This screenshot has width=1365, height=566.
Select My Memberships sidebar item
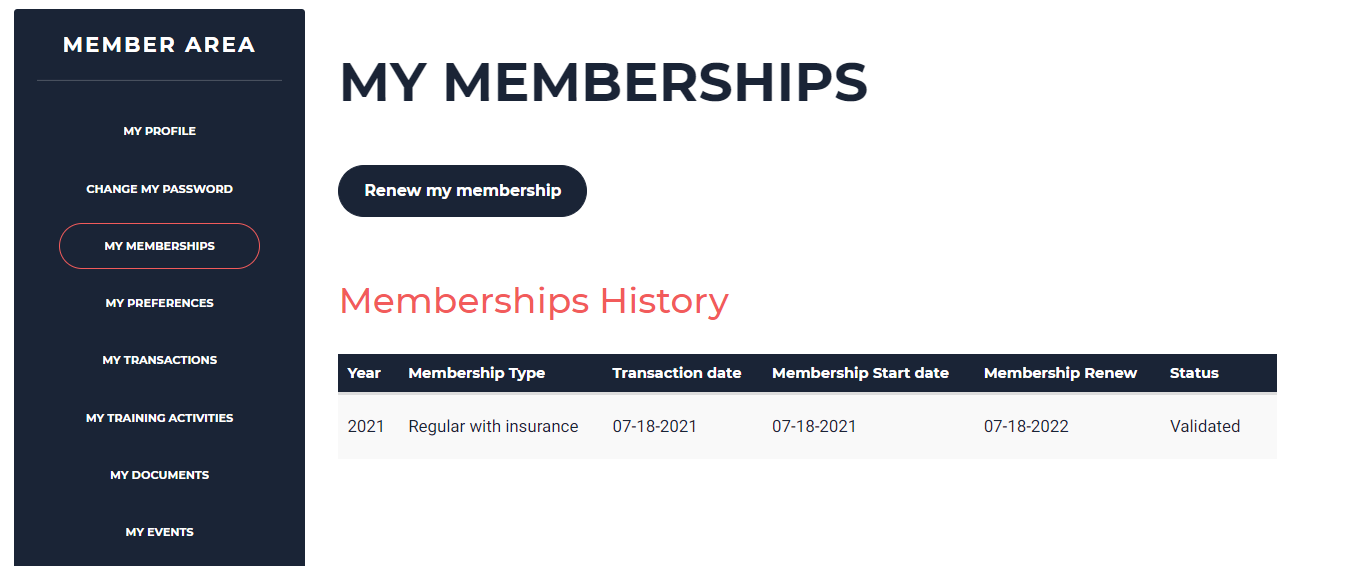[x=159, y=246]
